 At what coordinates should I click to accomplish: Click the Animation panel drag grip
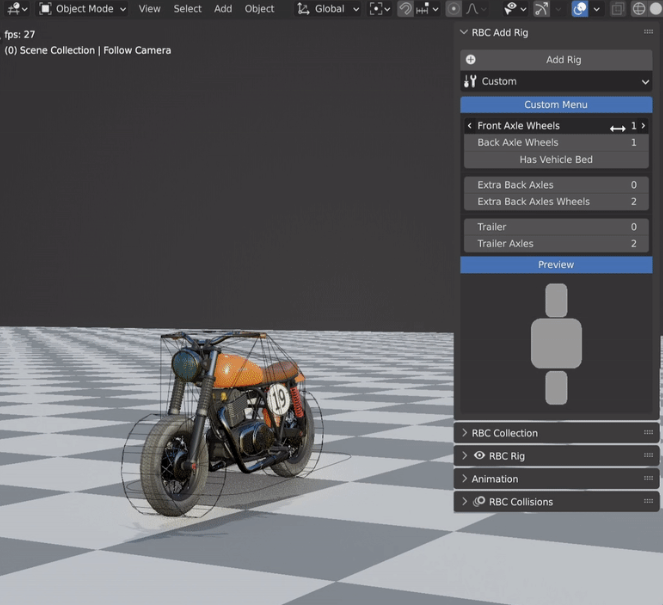click(648, 478)
